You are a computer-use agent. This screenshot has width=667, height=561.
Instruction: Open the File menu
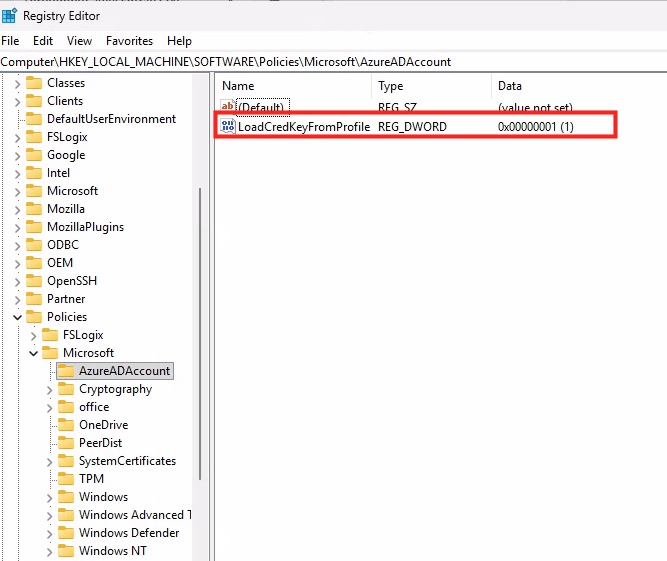coord(10,41)
